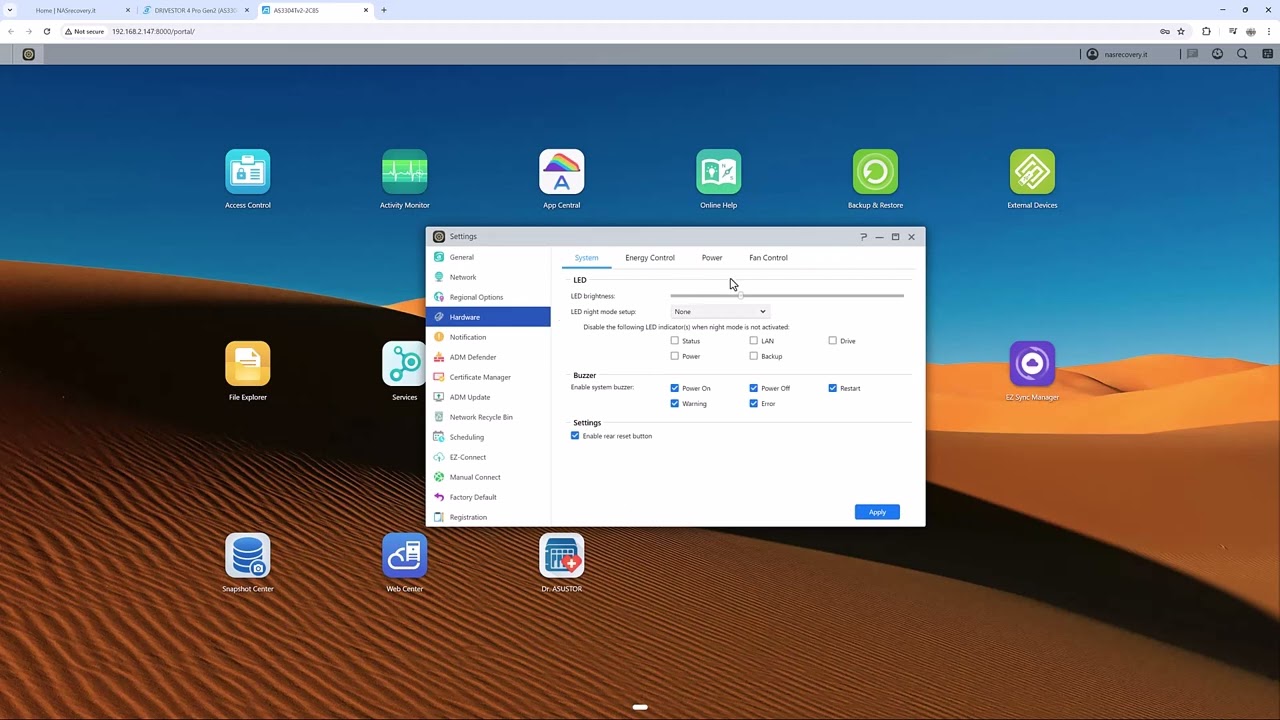
Task: Open ADM Update in sidebar
Action: point(488,397)
